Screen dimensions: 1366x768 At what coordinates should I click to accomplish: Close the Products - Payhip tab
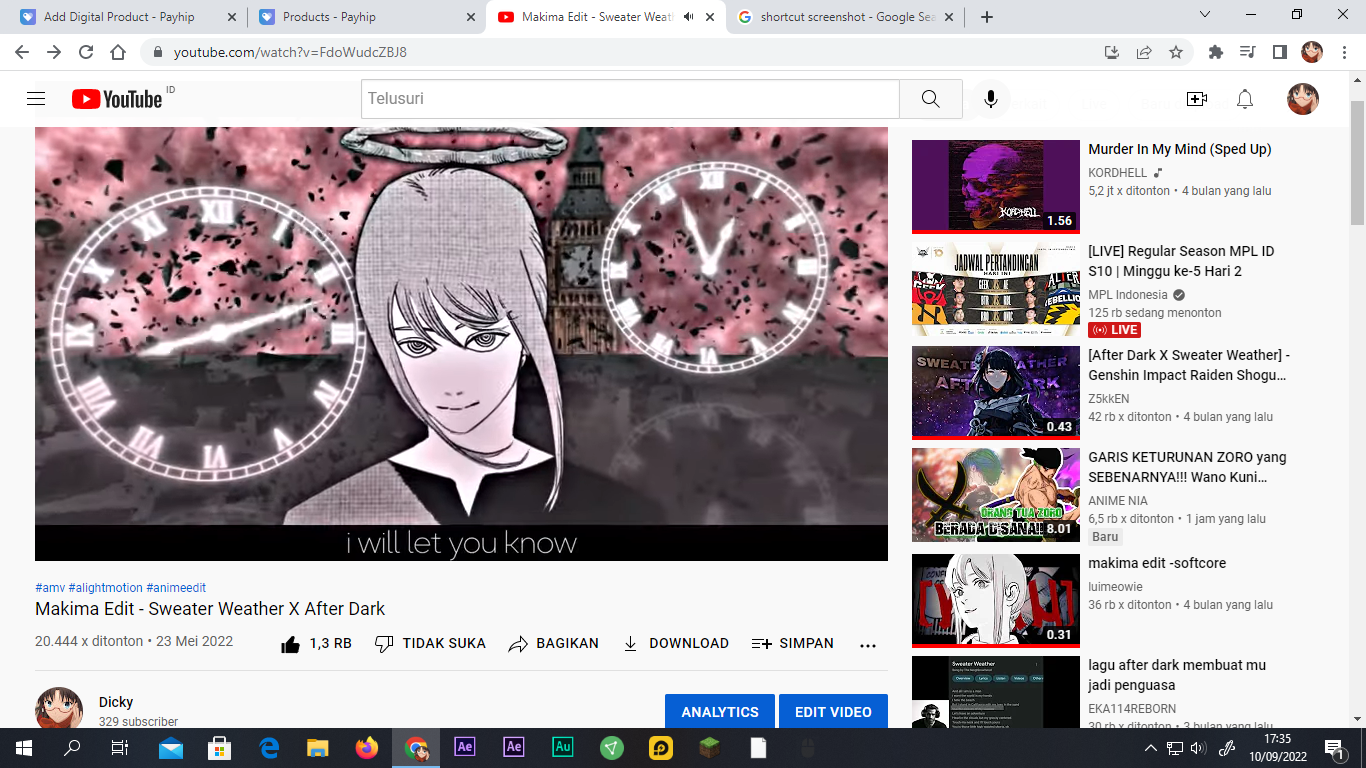471,17
